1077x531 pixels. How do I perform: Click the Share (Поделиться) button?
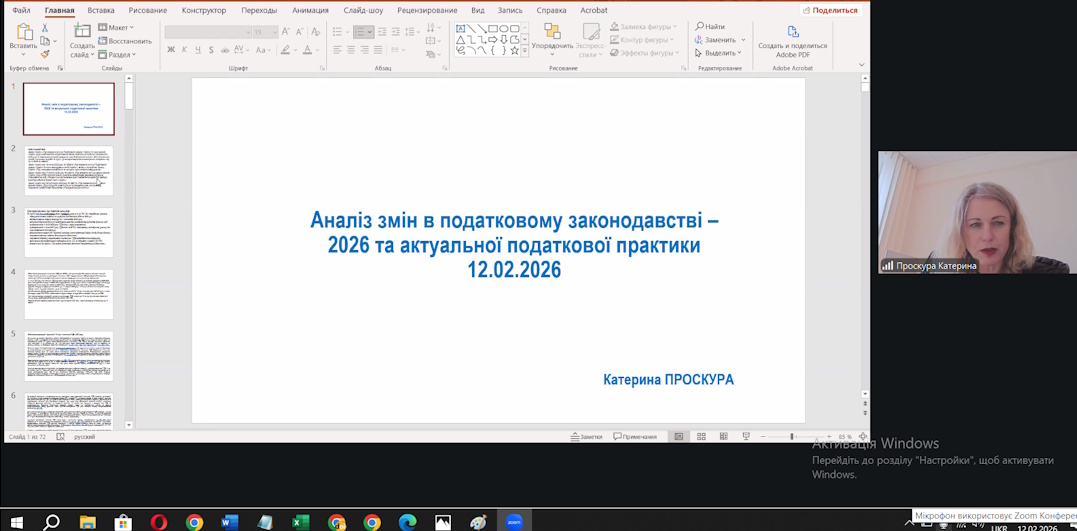pos(830,10)
